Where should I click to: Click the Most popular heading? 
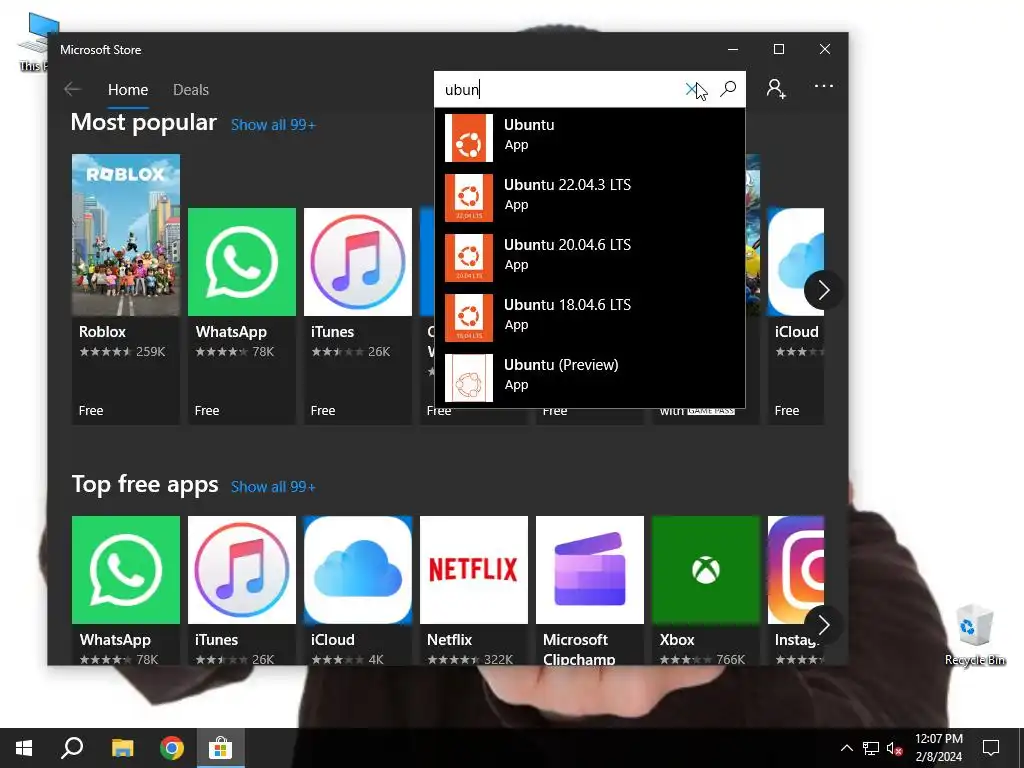(144, 123)
